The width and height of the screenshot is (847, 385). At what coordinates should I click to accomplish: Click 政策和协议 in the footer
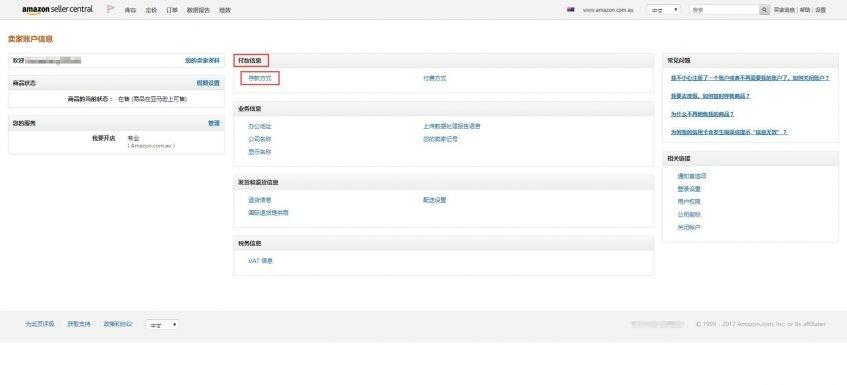118,325
